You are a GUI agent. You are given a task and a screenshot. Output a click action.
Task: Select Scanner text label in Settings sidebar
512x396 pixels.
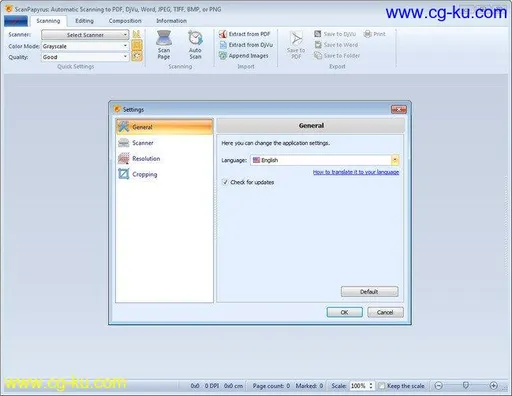pos(143,143)
